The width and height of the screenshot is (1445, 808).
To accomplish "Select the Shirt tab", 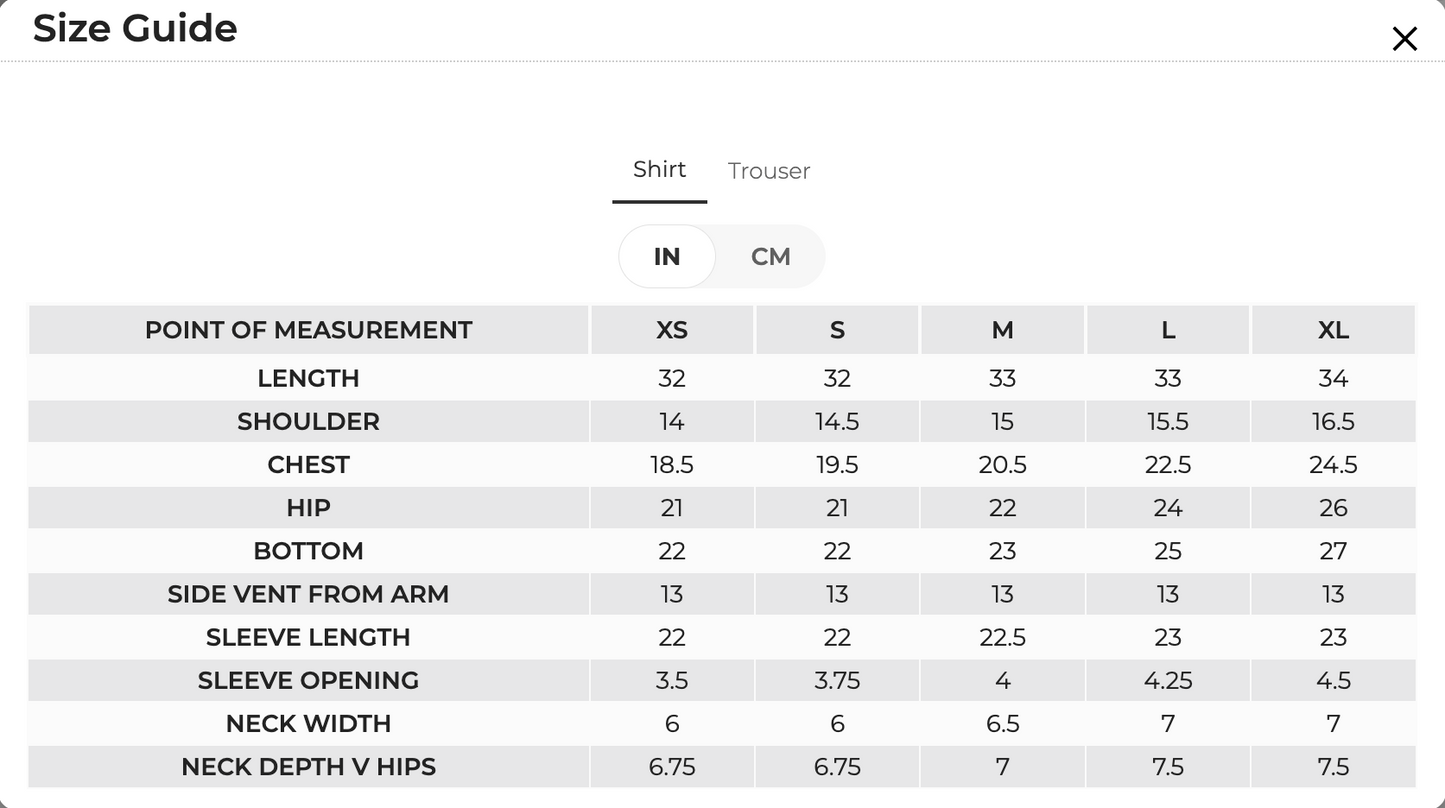I will [660, 170].
